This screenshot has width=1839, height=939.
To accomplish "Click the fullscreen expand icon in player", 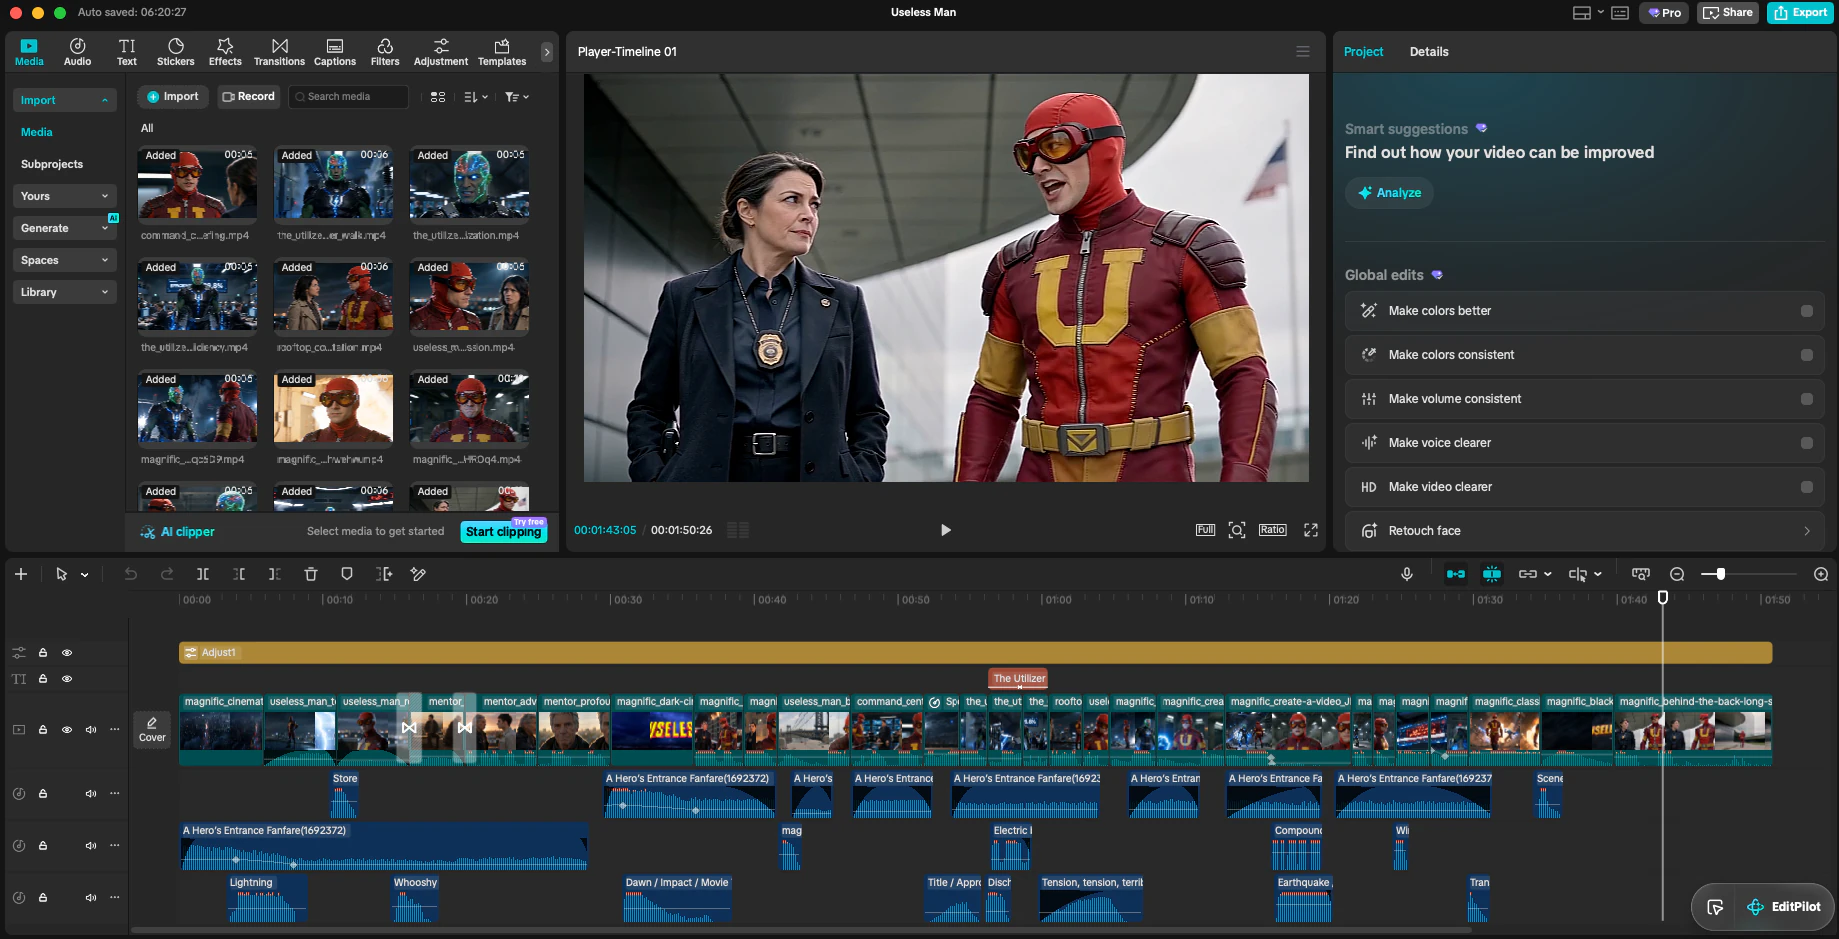I will click(x=1311, y=530).
